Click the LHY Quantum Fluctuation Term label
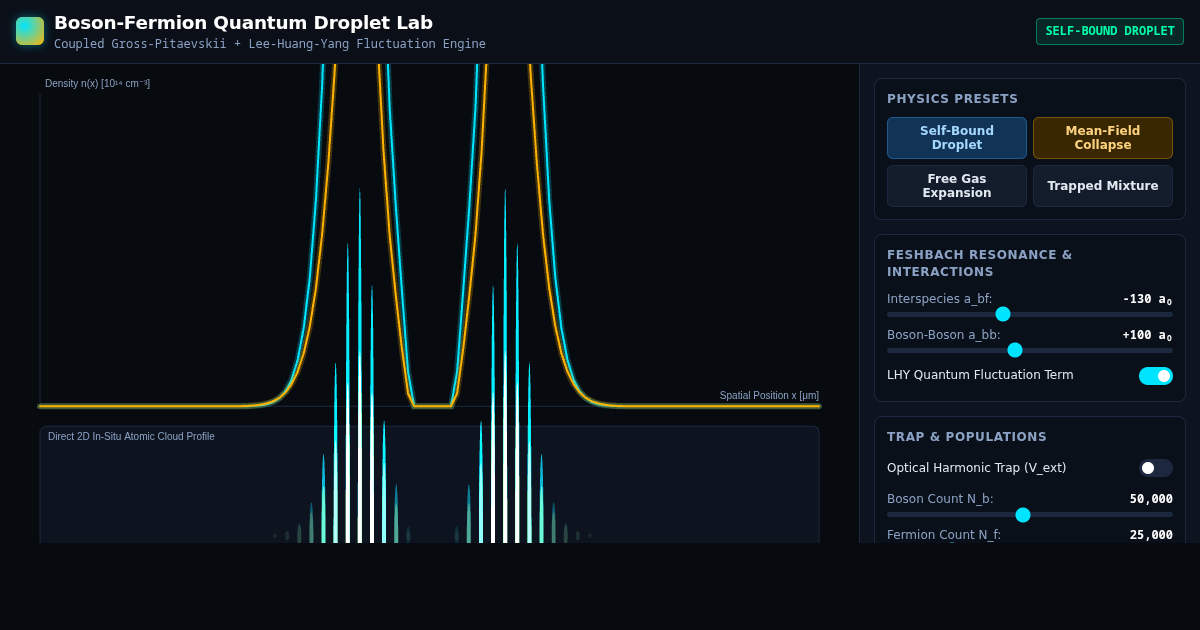Image resolution: width=1200 pixels, height=630 pixels. click(980, 375)
